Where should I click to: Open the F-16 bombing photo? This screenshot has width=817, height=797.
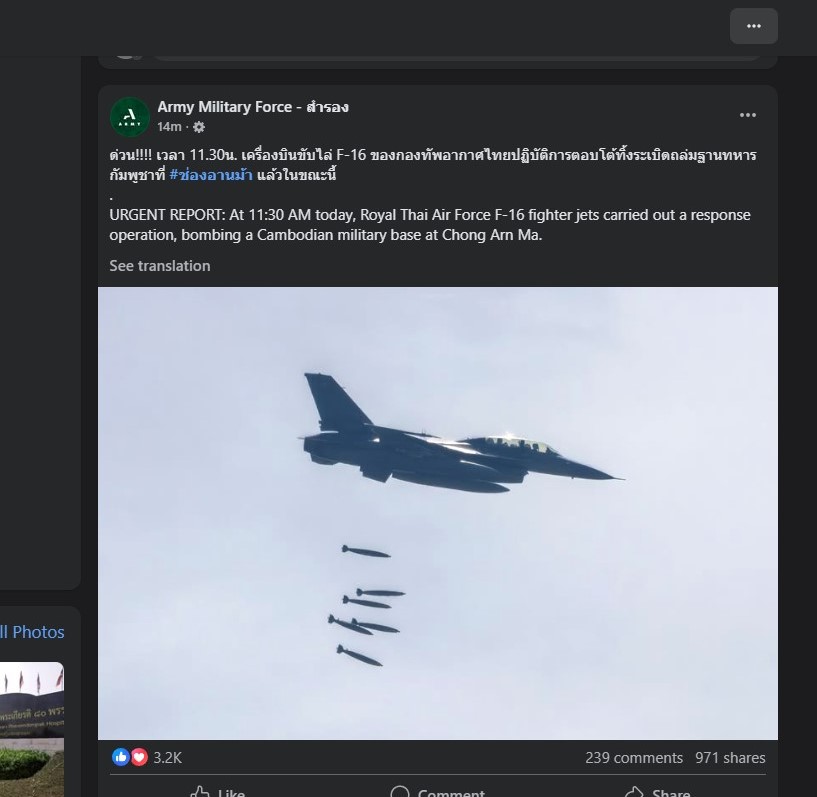[438, 513]
